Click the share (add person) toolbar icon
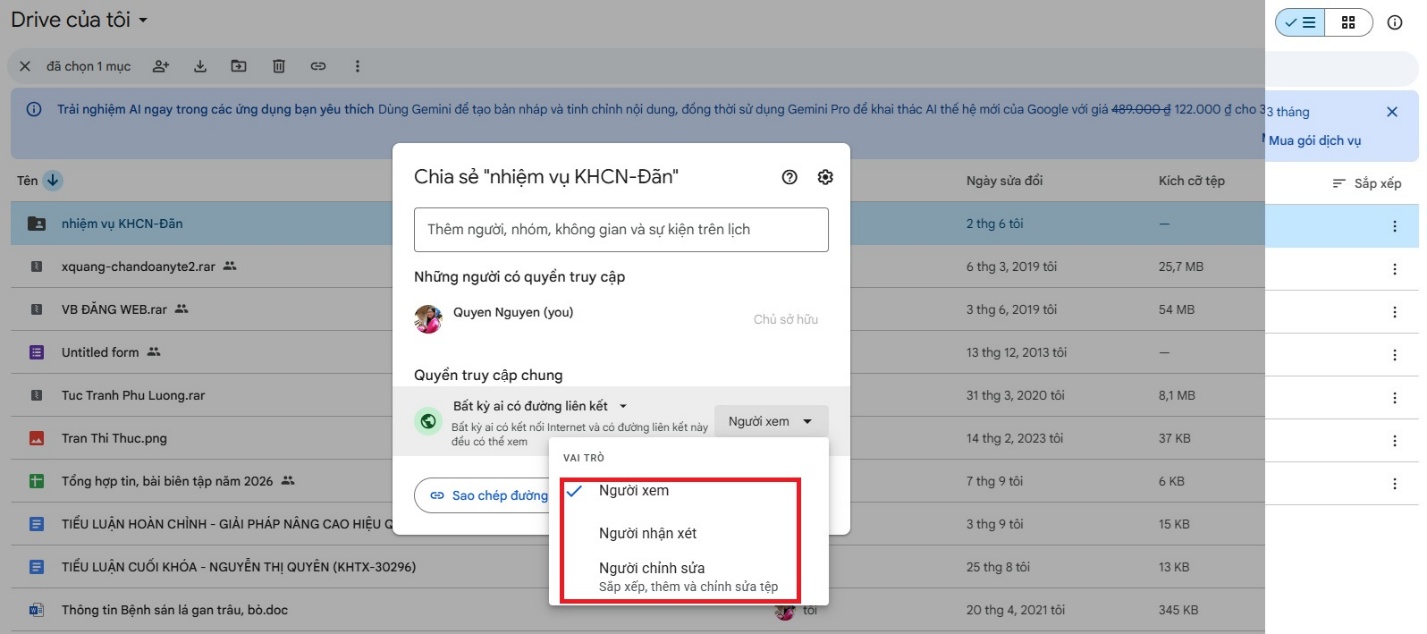The height and width of the screenshot is (634, 1427). pos(161,66)
